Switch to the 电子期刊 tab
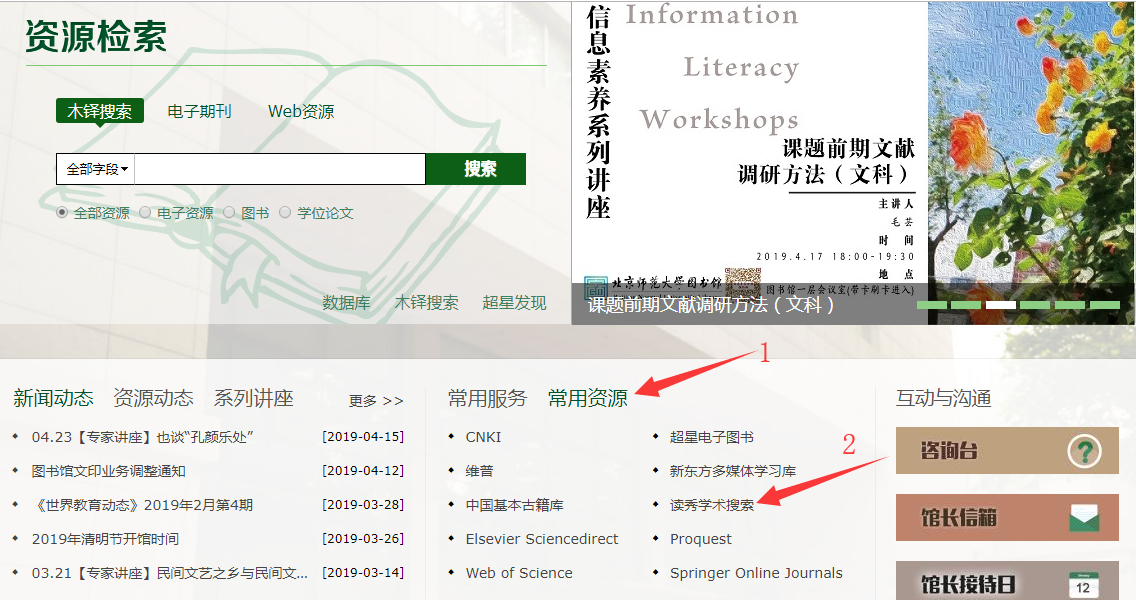Screen dimensions: 1136x600 pyautogui.click(x=199, y=111)
